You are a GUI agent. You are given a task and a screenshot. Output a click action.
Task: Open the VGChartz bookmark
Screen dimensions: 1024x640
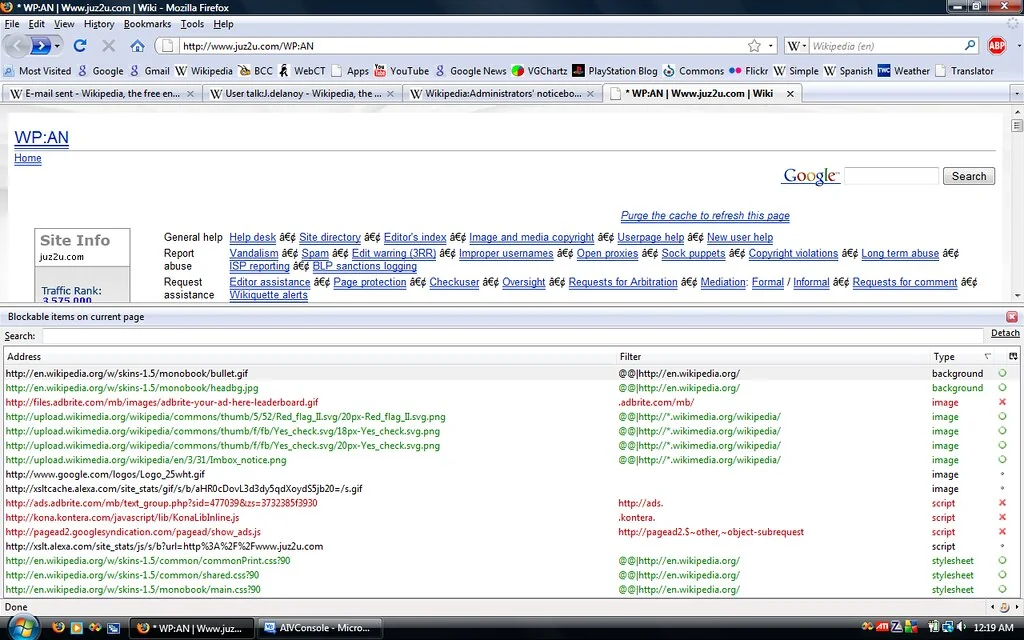click(x=539, y=71)
